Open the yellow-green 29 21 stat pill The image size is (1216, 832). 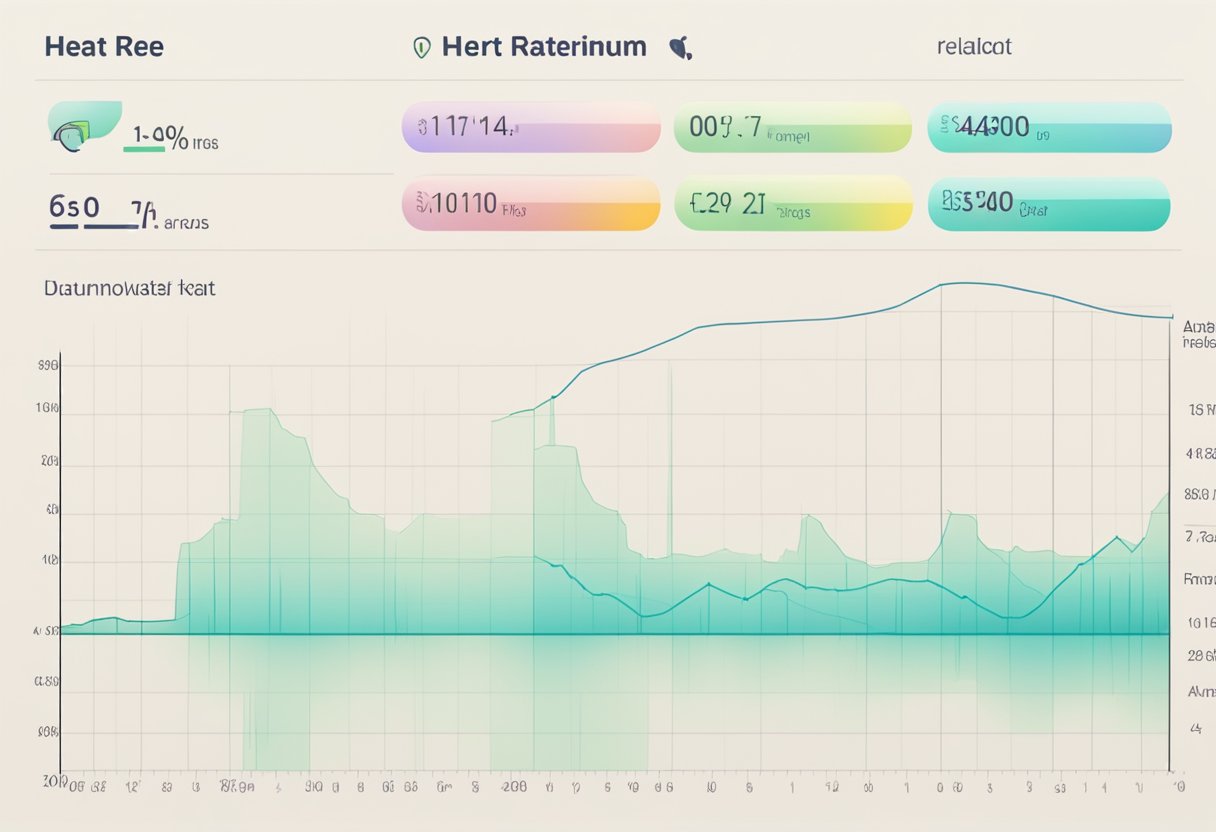click(x=793, y=204)
